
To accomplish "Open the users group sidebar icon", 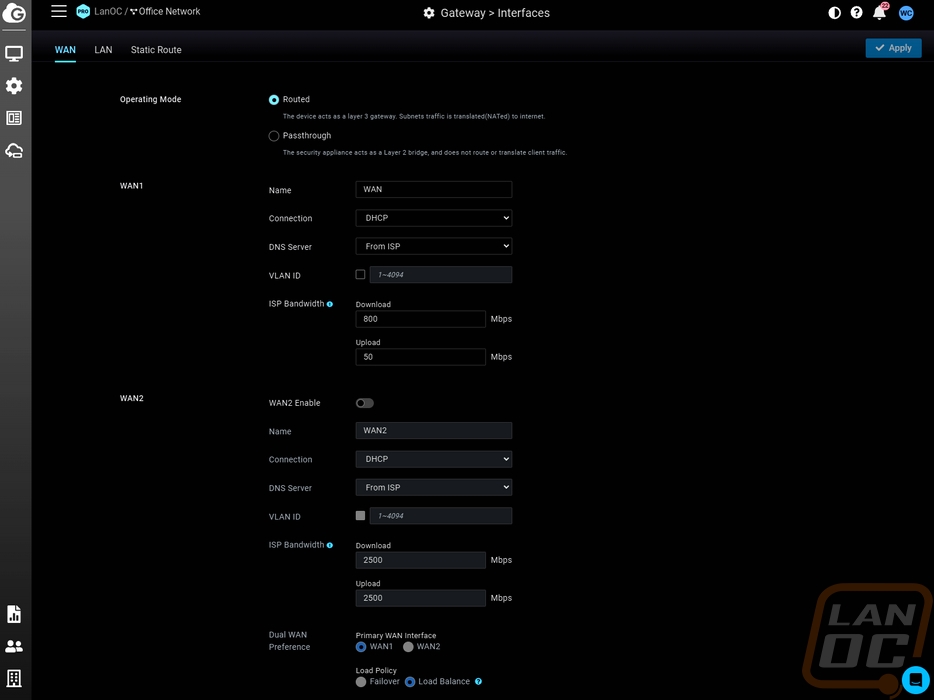I will pyautogui.click(x=14, y=646).
